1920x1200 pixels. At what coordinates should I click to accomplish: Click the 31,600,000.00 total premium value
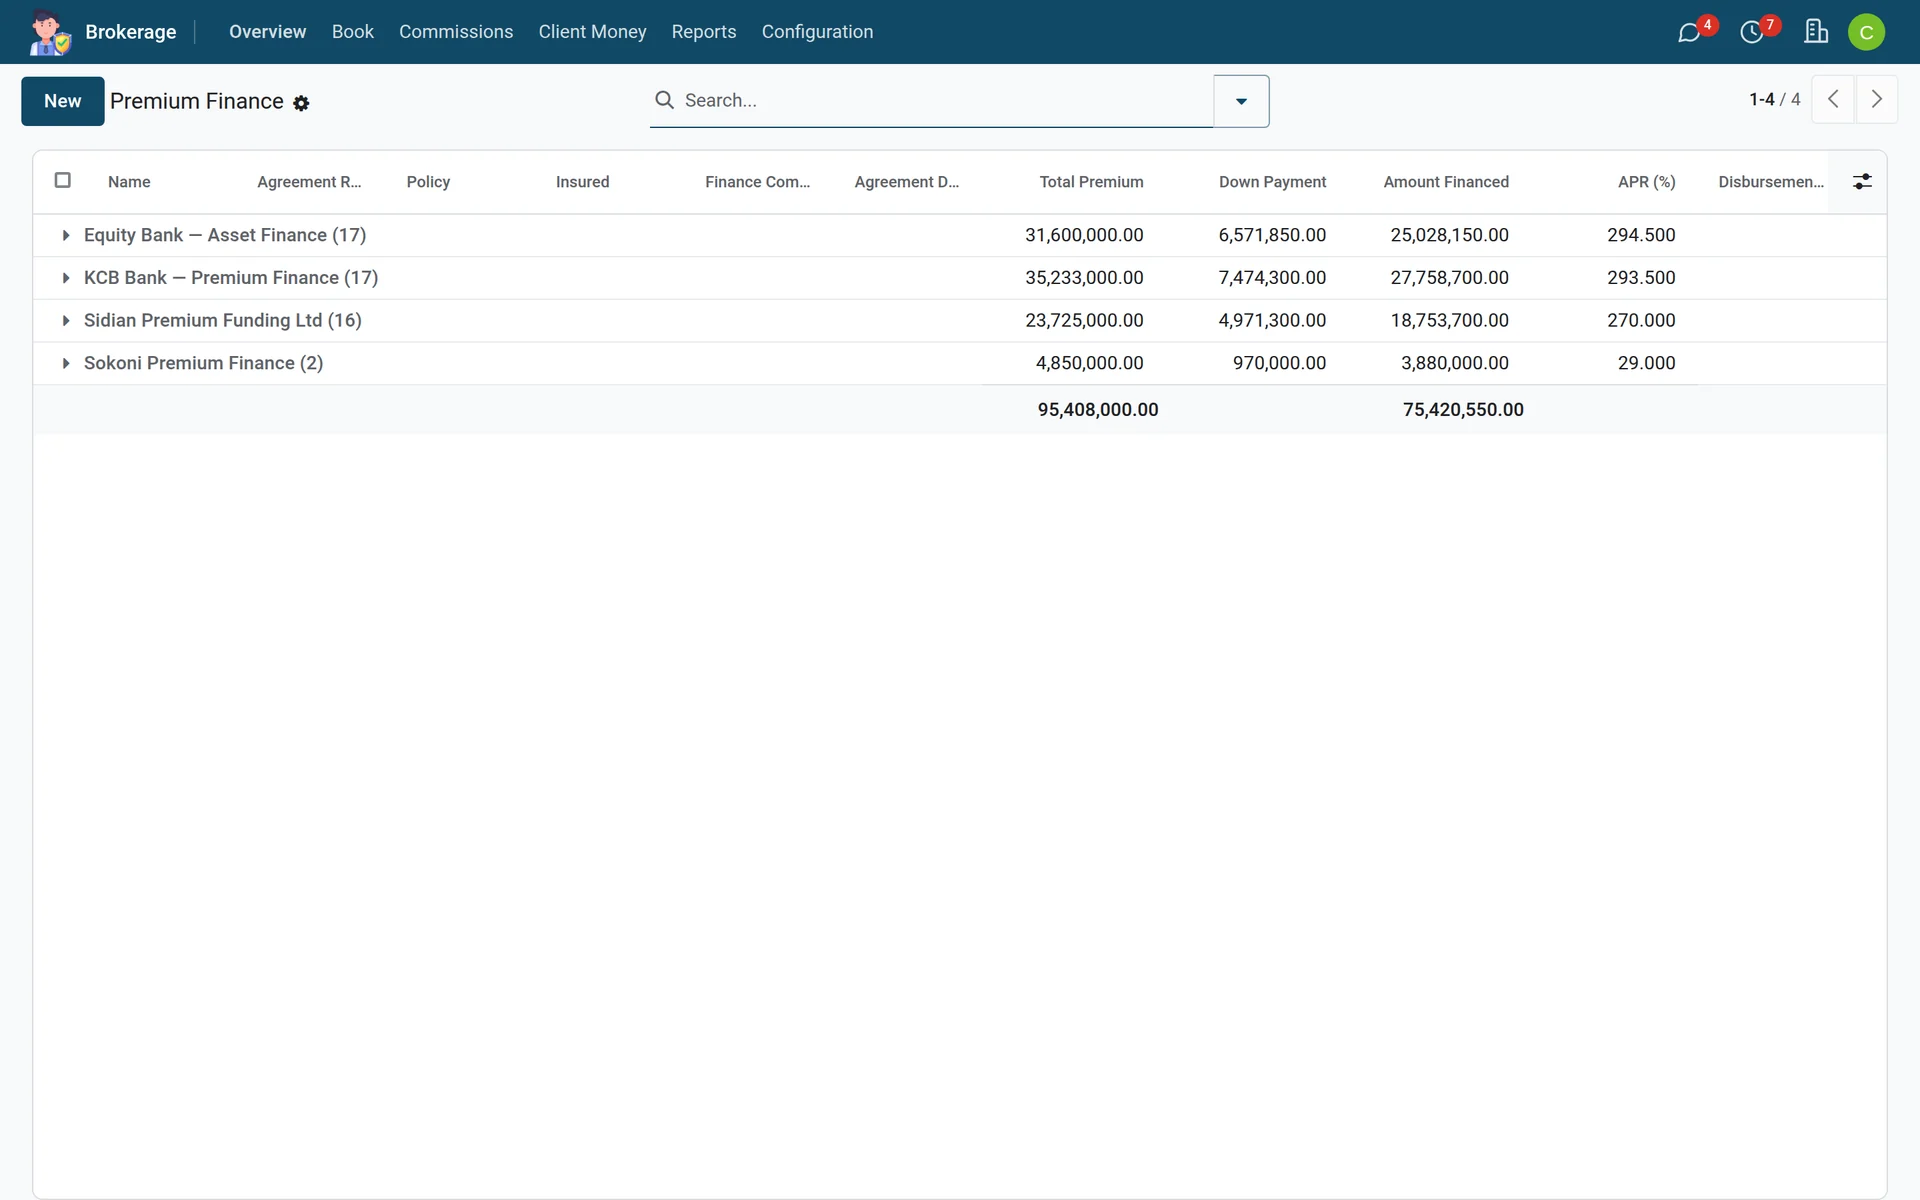[x=1084, y=235]
